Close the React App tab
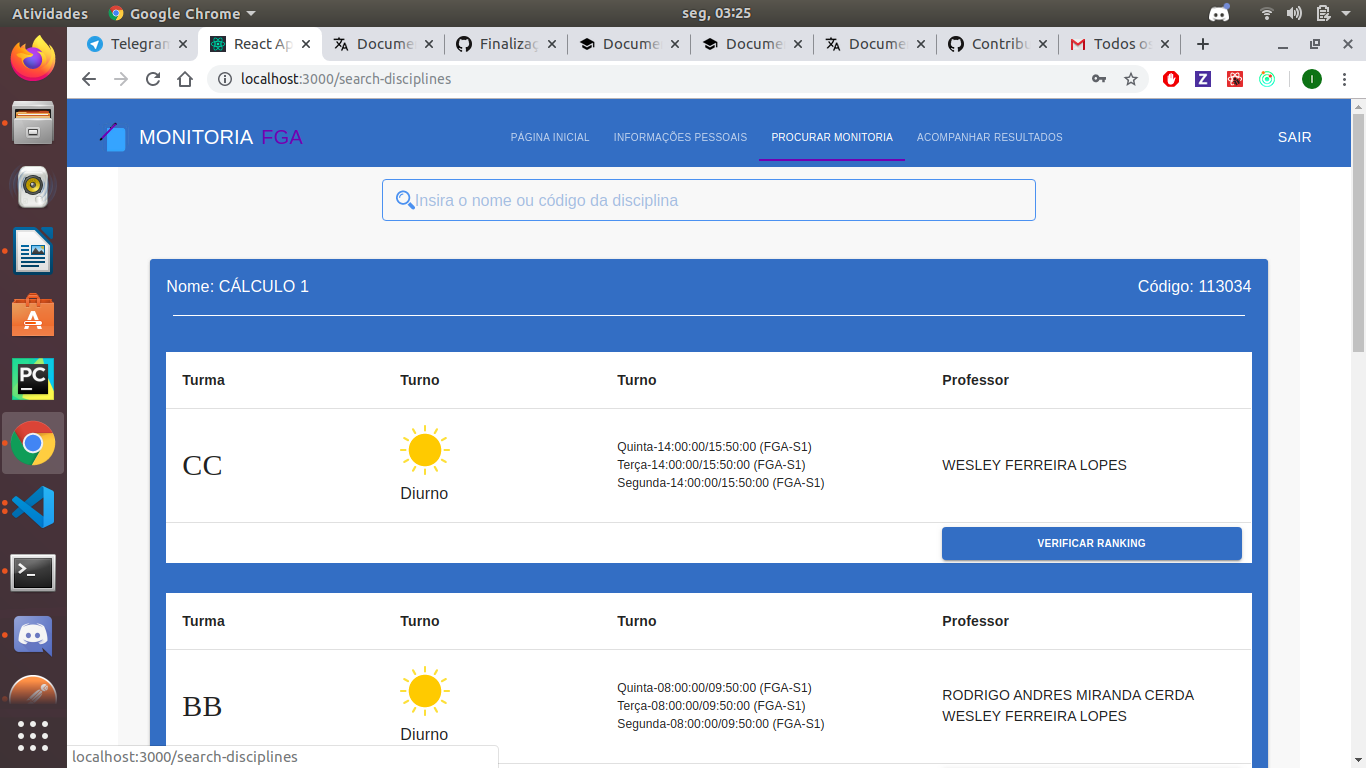The image size is (1366, 768). (306, 44)
